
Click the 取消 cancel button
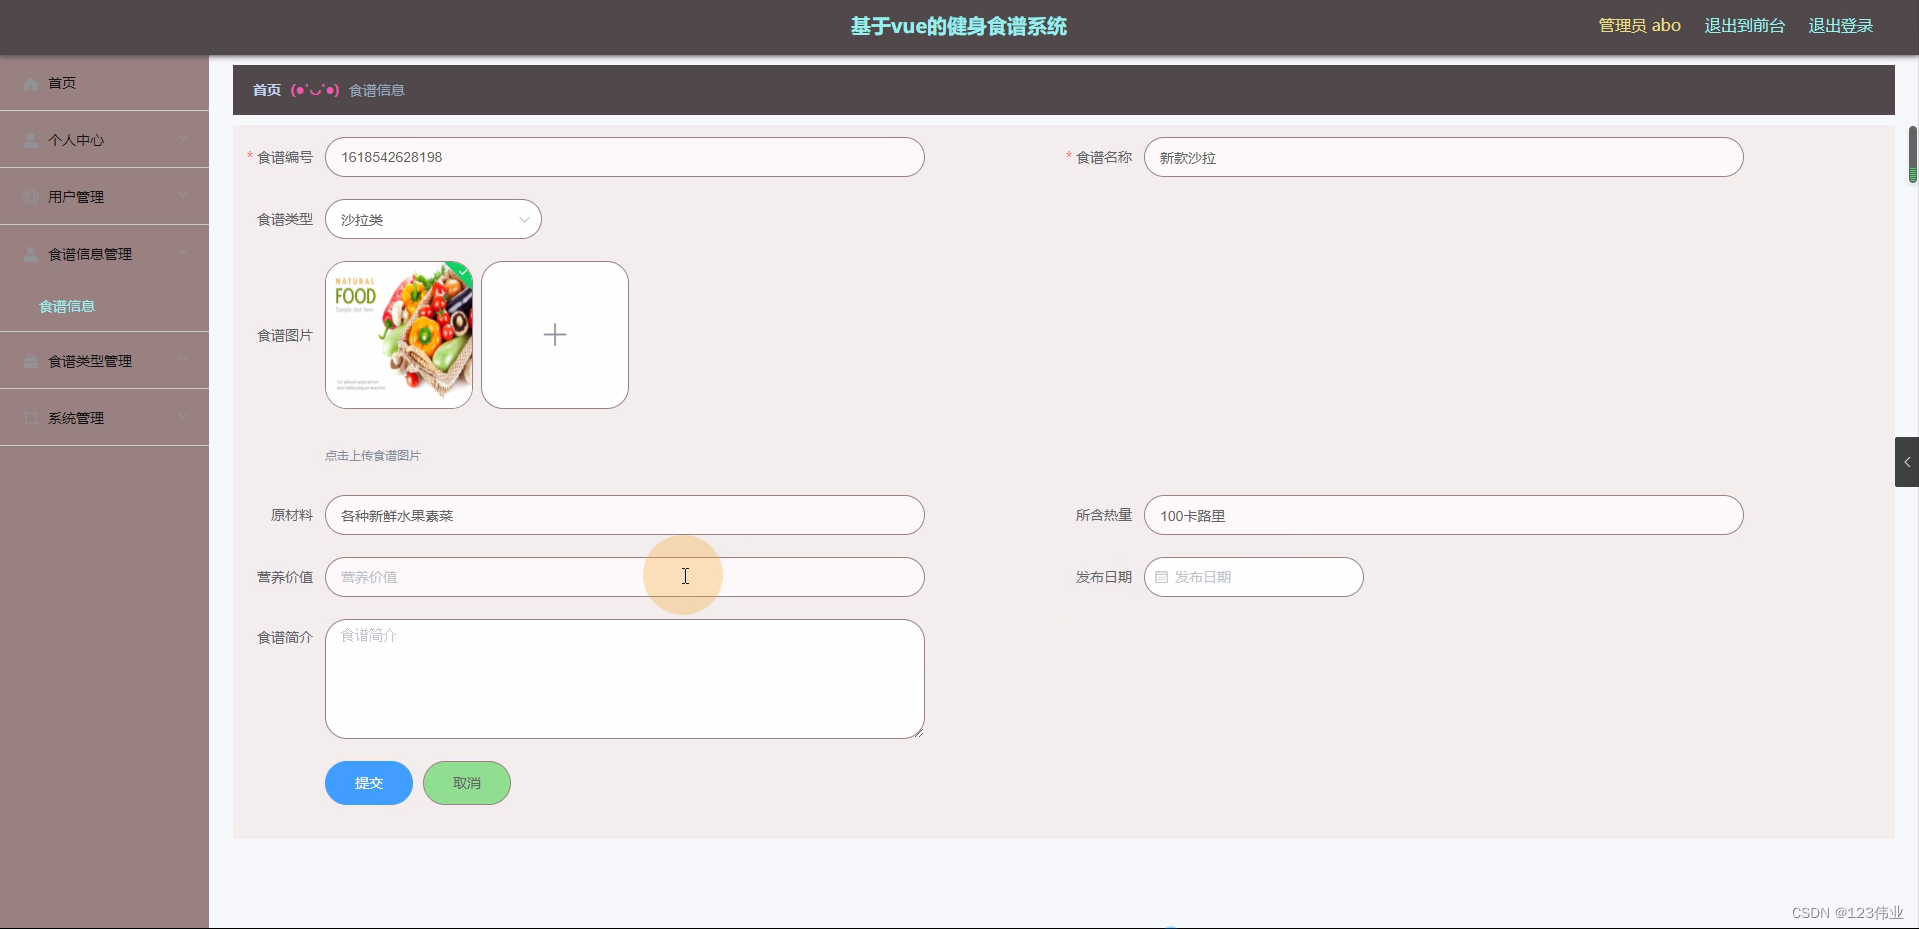click(x=466, y=783)
